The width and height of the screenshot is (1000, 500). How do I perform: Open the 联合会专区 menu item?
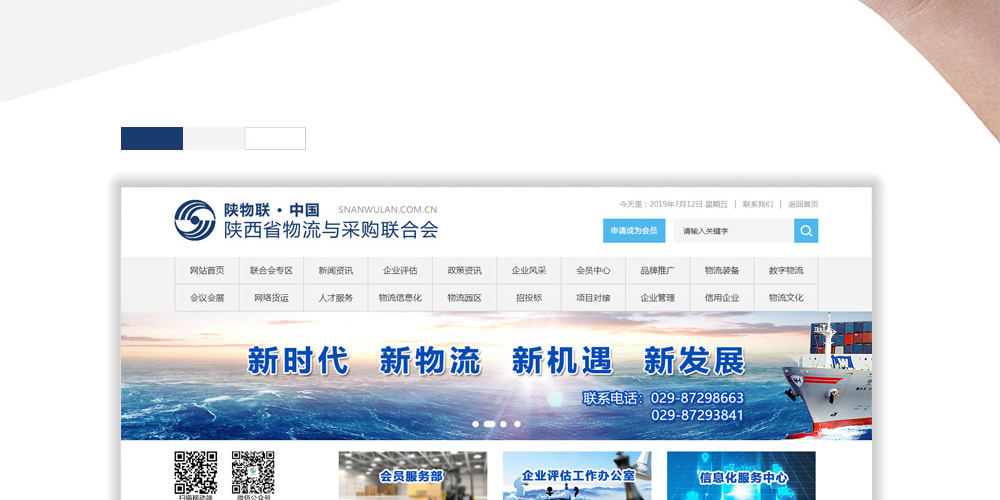[272, 270]
